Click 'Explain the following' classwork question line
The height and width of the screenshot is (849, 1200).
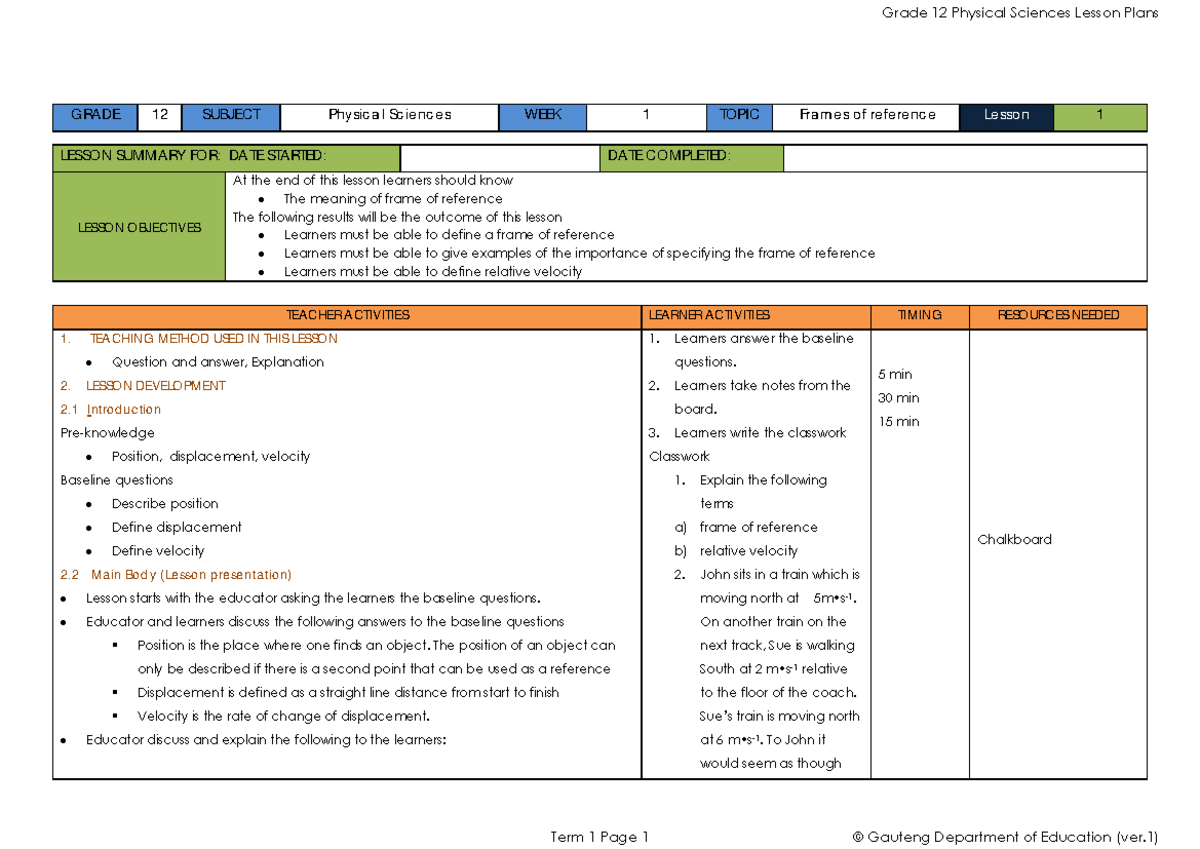[764, 480]
